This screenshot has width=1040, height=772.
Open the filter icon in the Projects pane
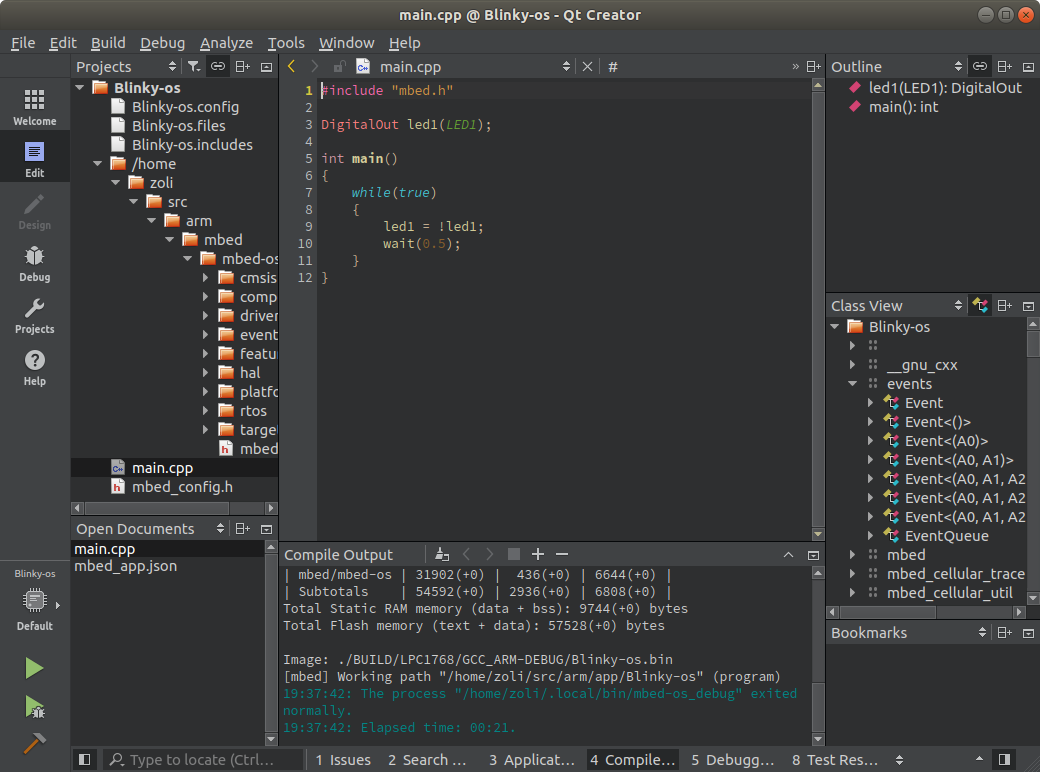[x=194, y=66]
